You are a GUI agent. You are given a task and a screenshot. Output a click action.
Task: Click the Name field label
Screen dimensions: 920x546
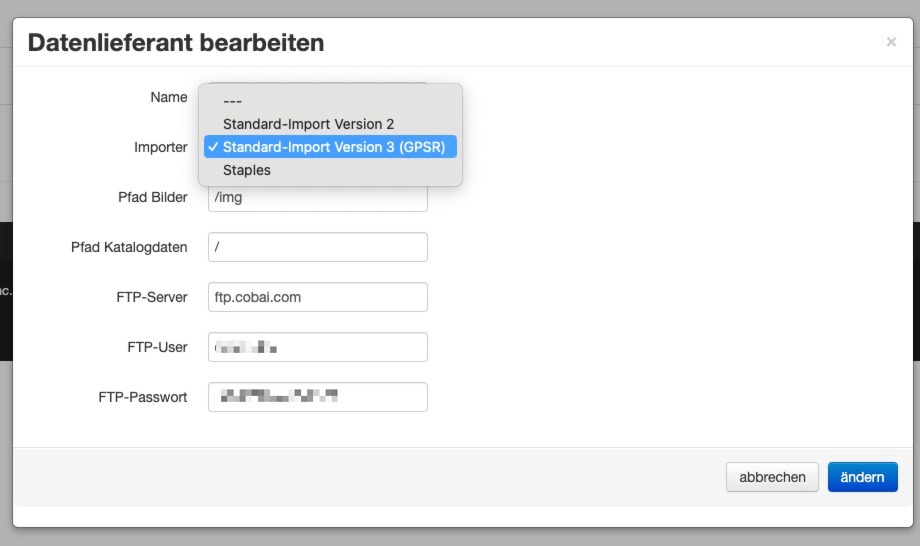(168, 97)
